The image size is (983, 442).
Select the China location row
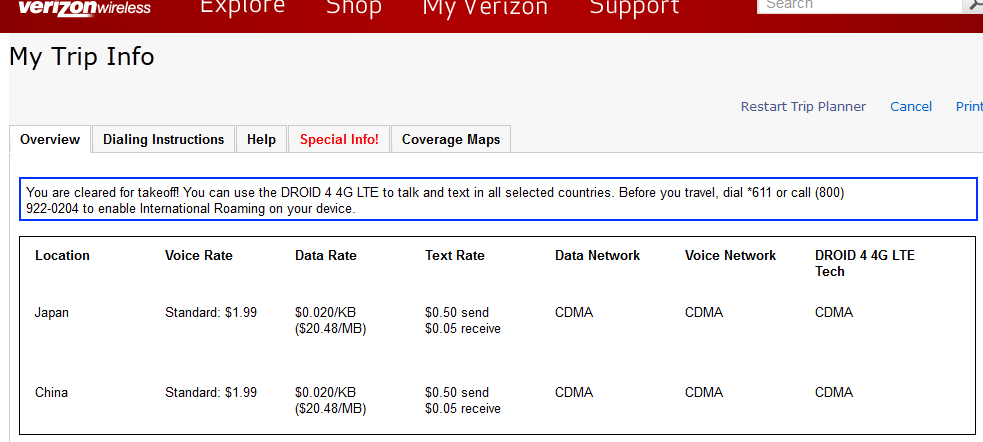click(498, 401)
